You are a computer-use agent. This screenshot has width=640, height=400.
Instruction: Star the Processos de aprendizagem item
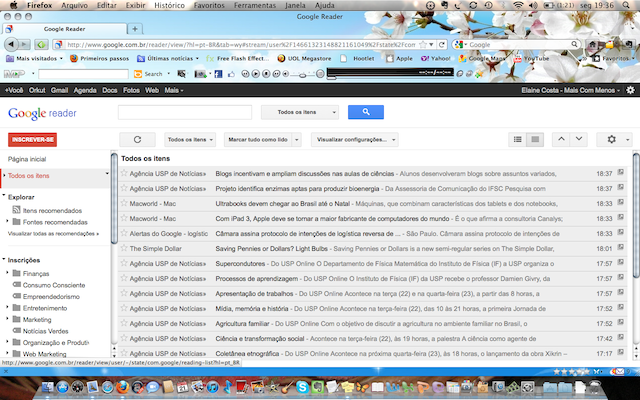pos(124,278)
